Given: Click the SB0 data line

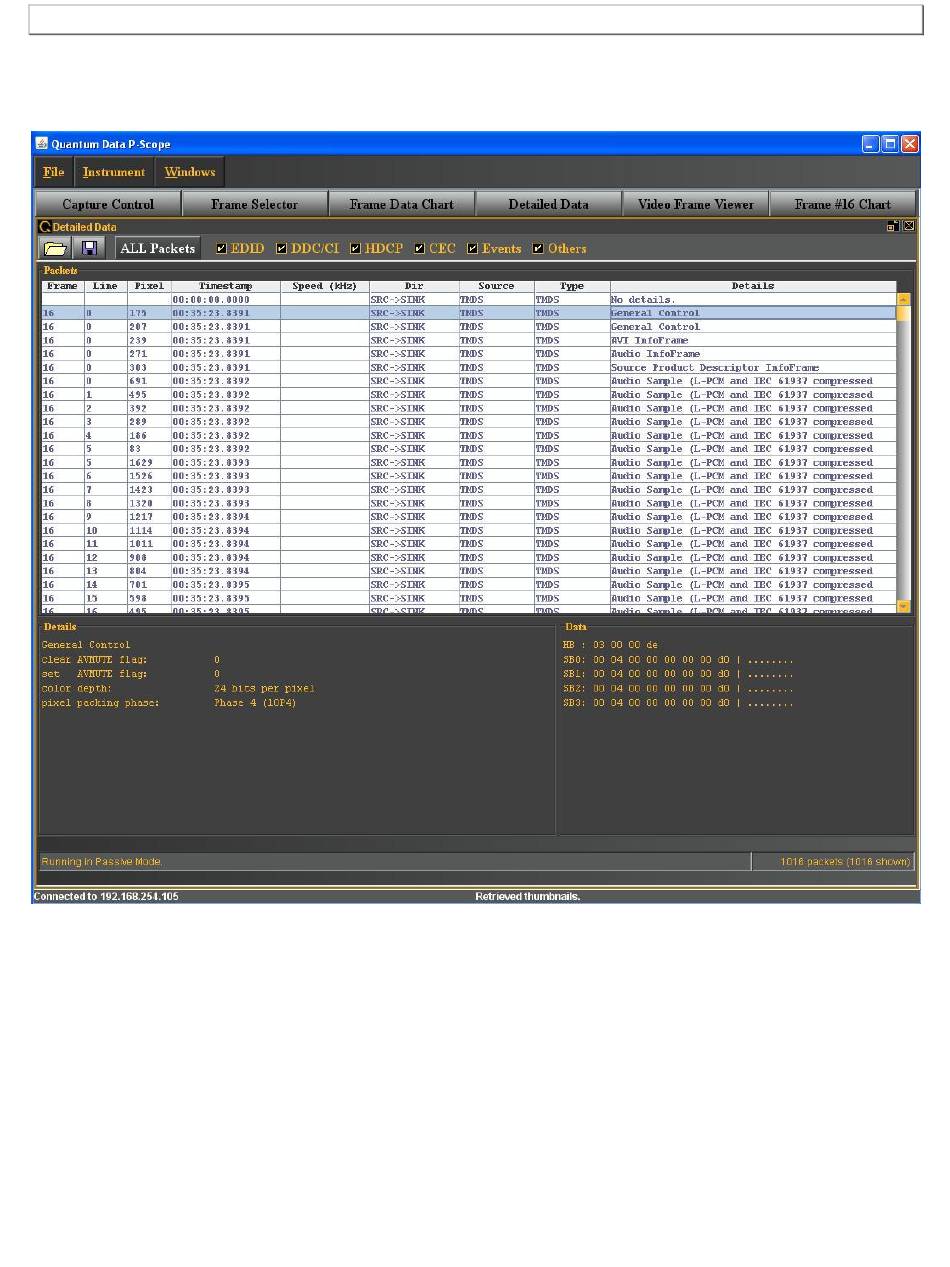Looking at the screenshot, I should point(678,660).
